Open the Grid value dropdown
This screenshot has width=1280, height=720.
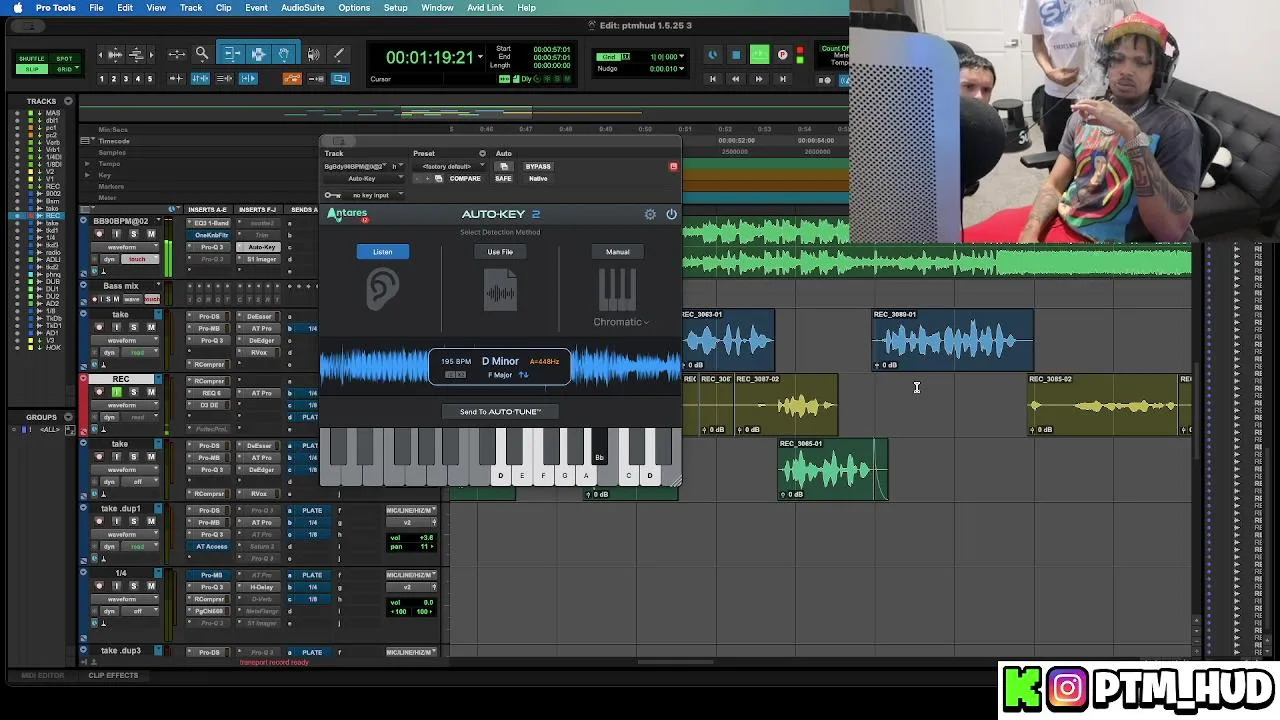682,57
